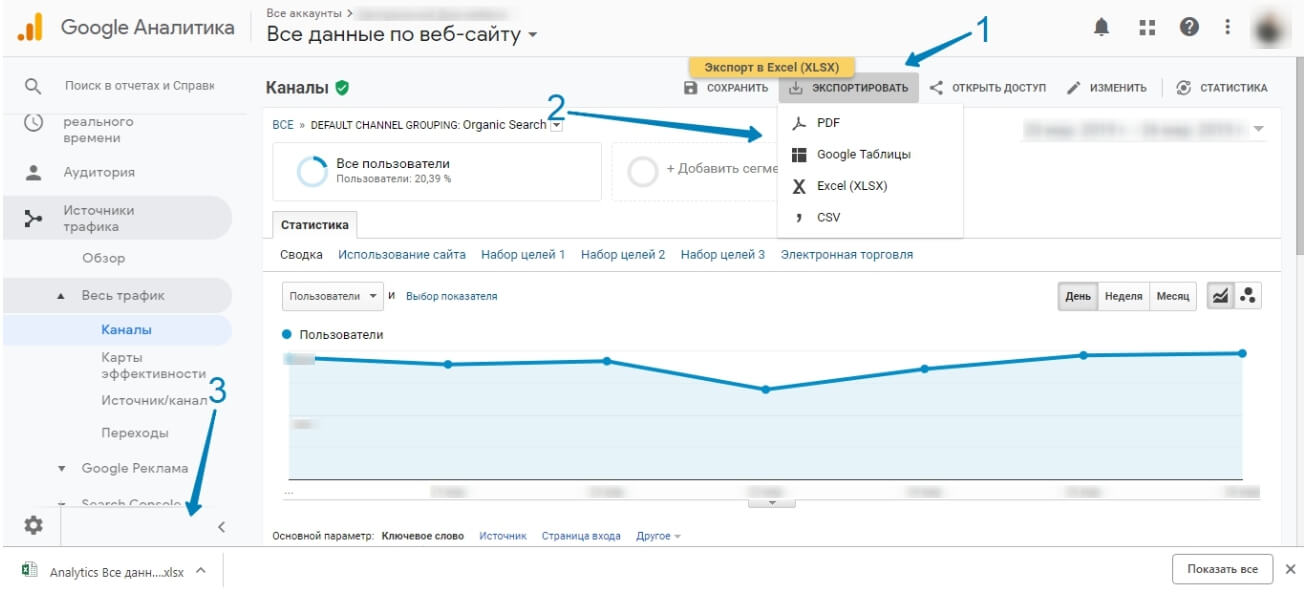Open the Другое dimension dropdown

point(658,536)
